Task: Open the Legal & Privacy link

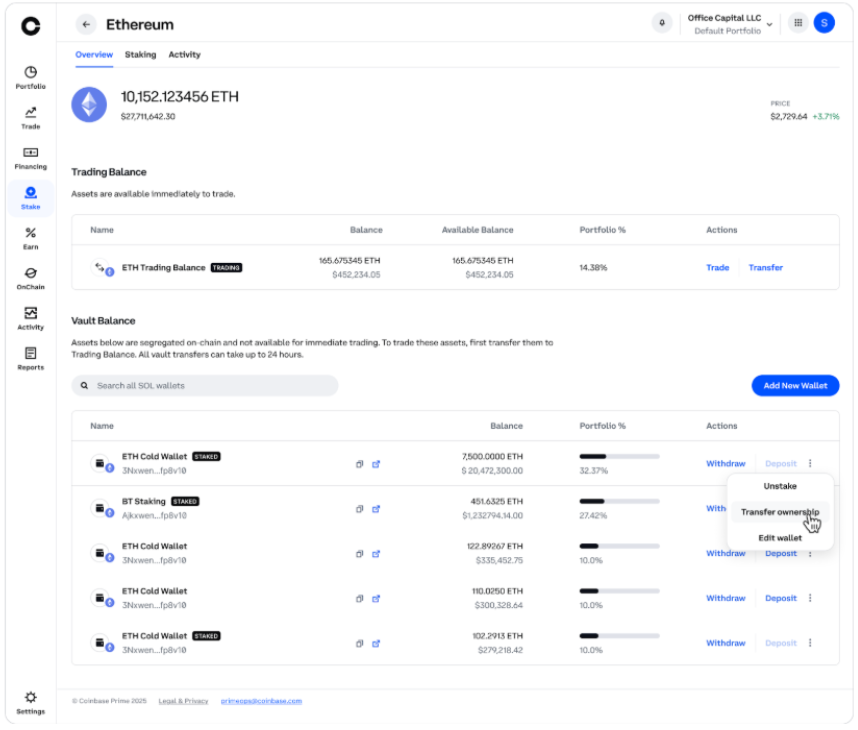Action: pyautogui.click(x=183, y=701)
